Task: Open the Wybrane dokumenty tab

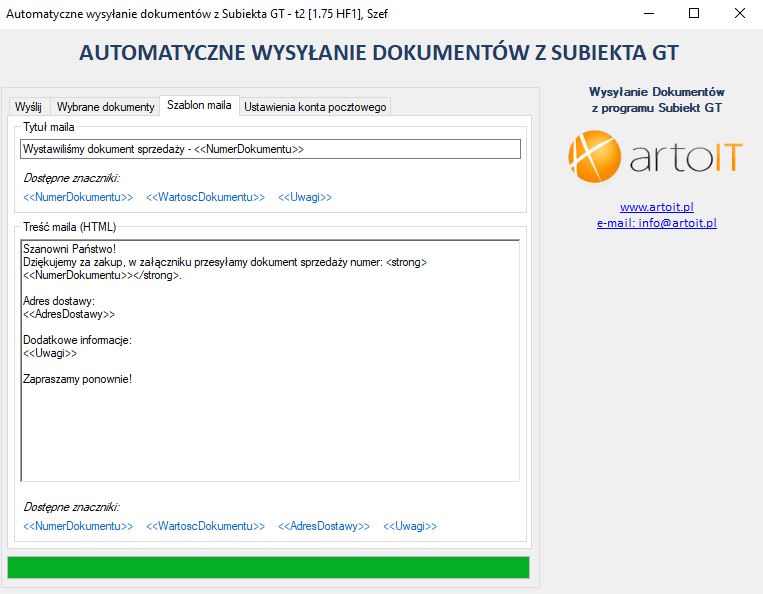Action: click(105, 106)
